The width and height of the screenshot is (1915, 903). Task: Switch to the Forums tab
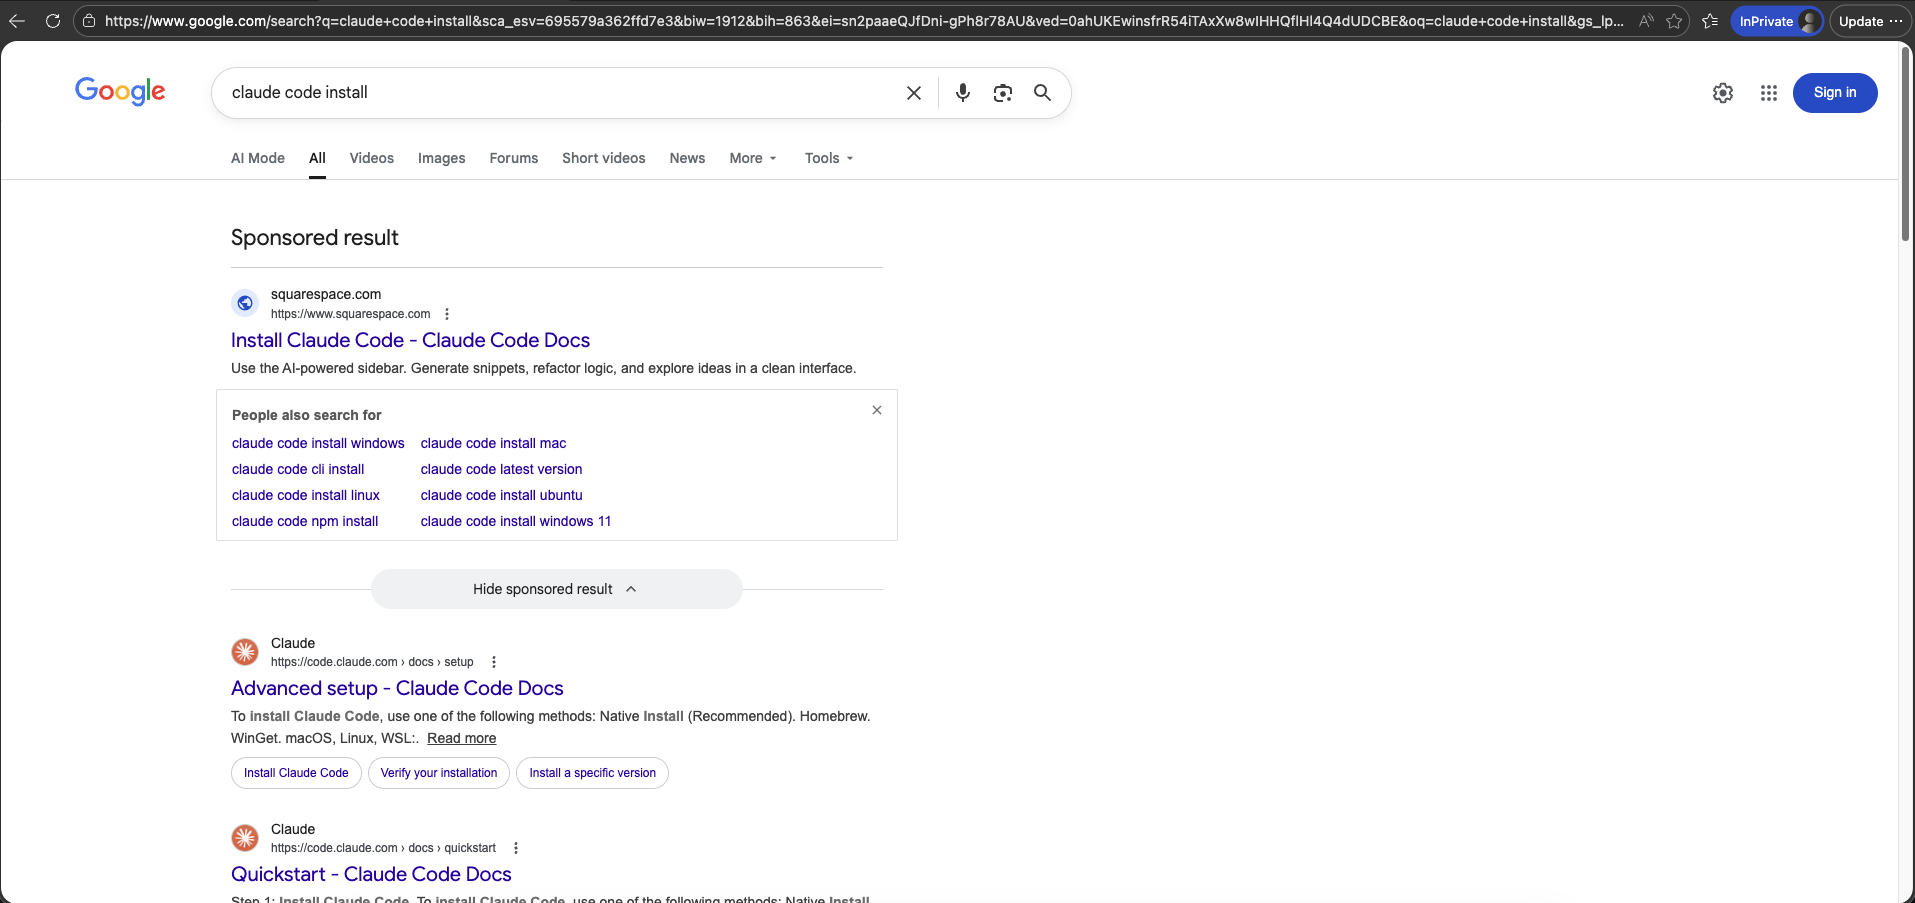(x=514, y=158)
